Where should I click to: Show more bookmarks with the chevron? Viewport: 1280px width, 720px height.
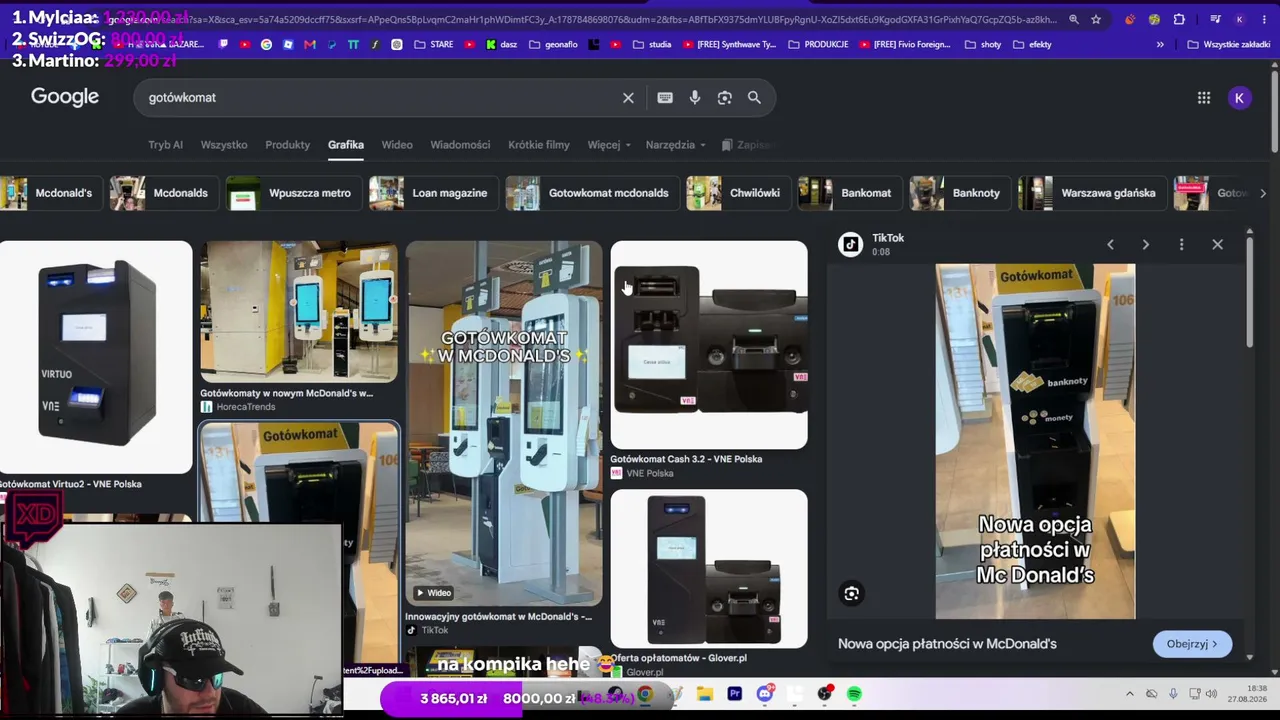[1160, 44]
